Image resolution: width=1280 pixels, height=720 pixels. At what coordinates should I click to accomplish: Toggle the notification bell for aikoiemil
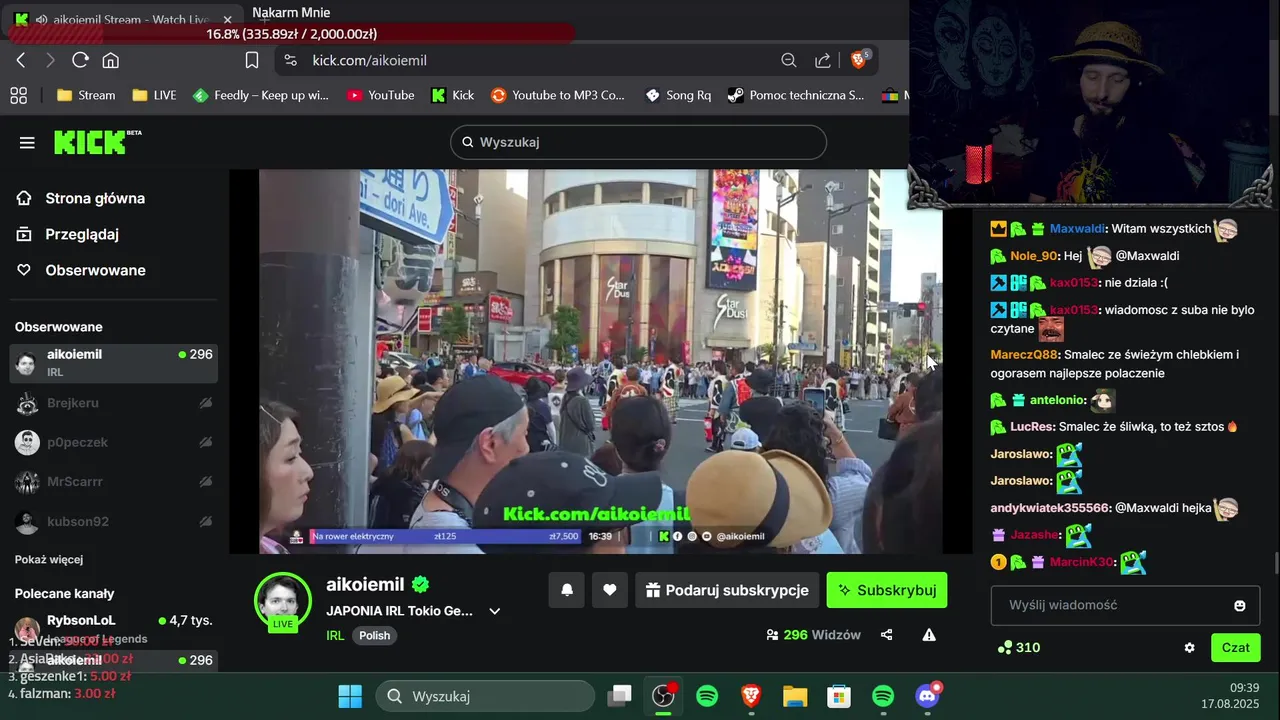click(567, 590)
